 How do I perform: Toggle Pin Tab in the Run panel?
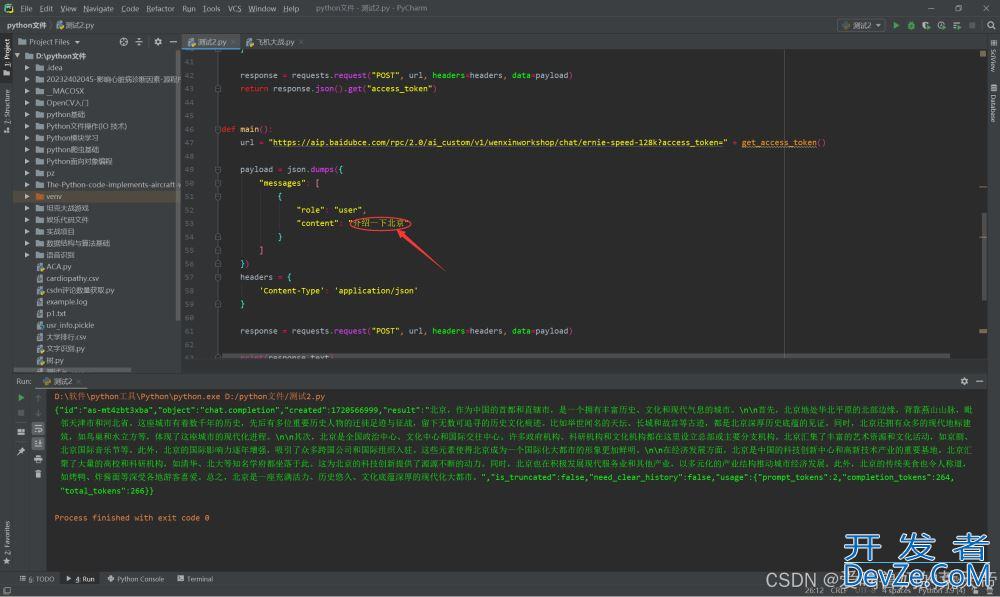[x=21, y=451]
